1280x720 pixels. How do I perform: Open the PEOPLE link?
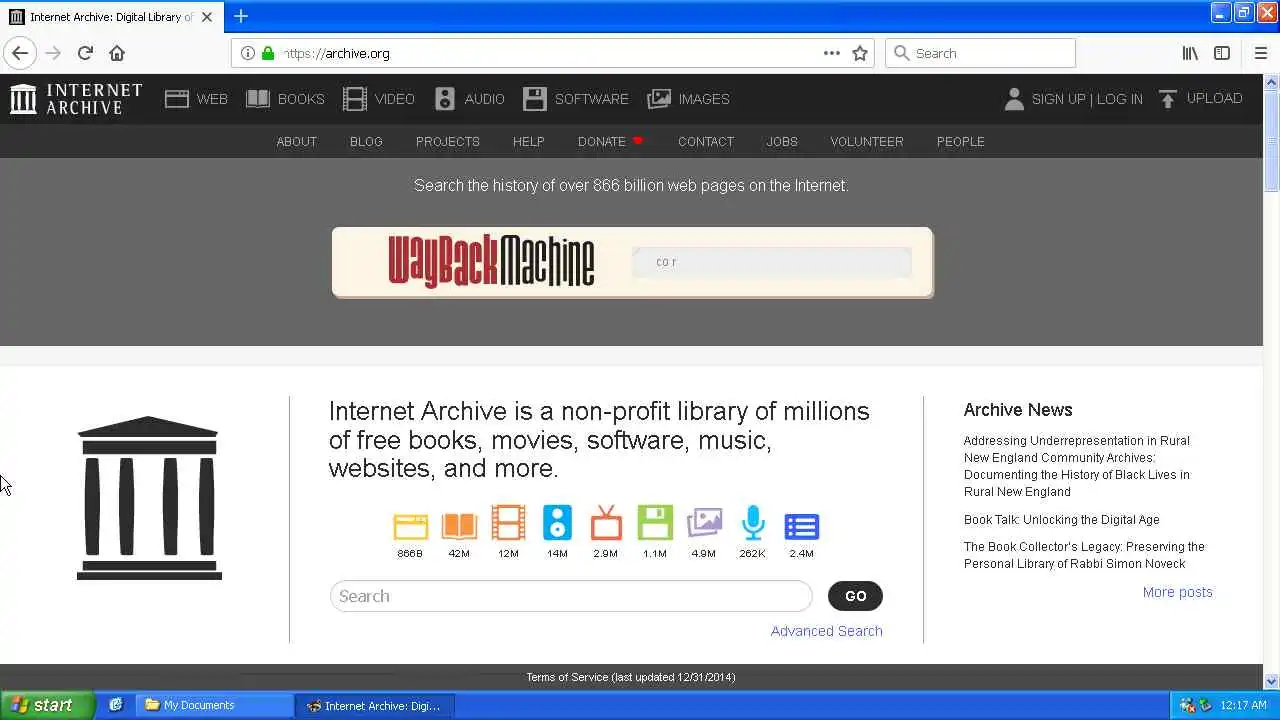click(961, 142)
